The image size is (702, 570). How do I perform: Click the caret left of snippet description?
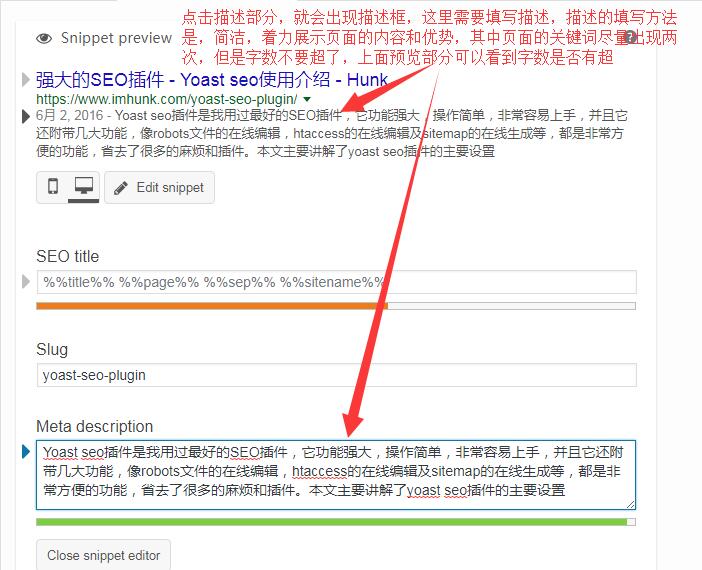pos(26,117)
